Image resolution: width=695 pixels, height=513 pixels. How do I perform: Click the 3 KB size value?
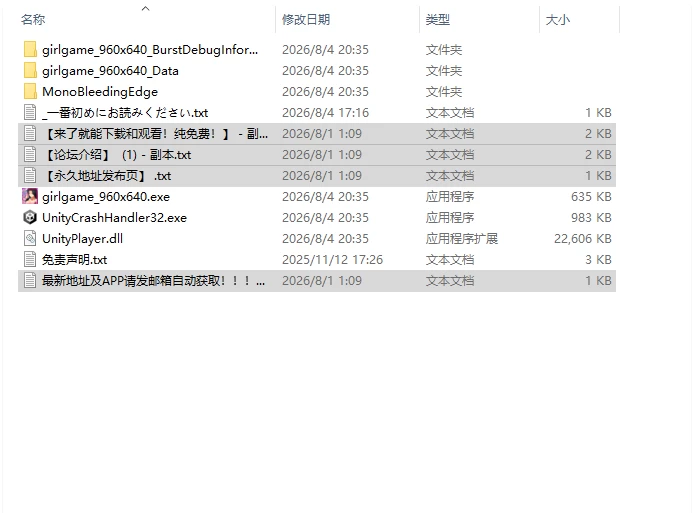pyautogui.click(x=598, y=259)
